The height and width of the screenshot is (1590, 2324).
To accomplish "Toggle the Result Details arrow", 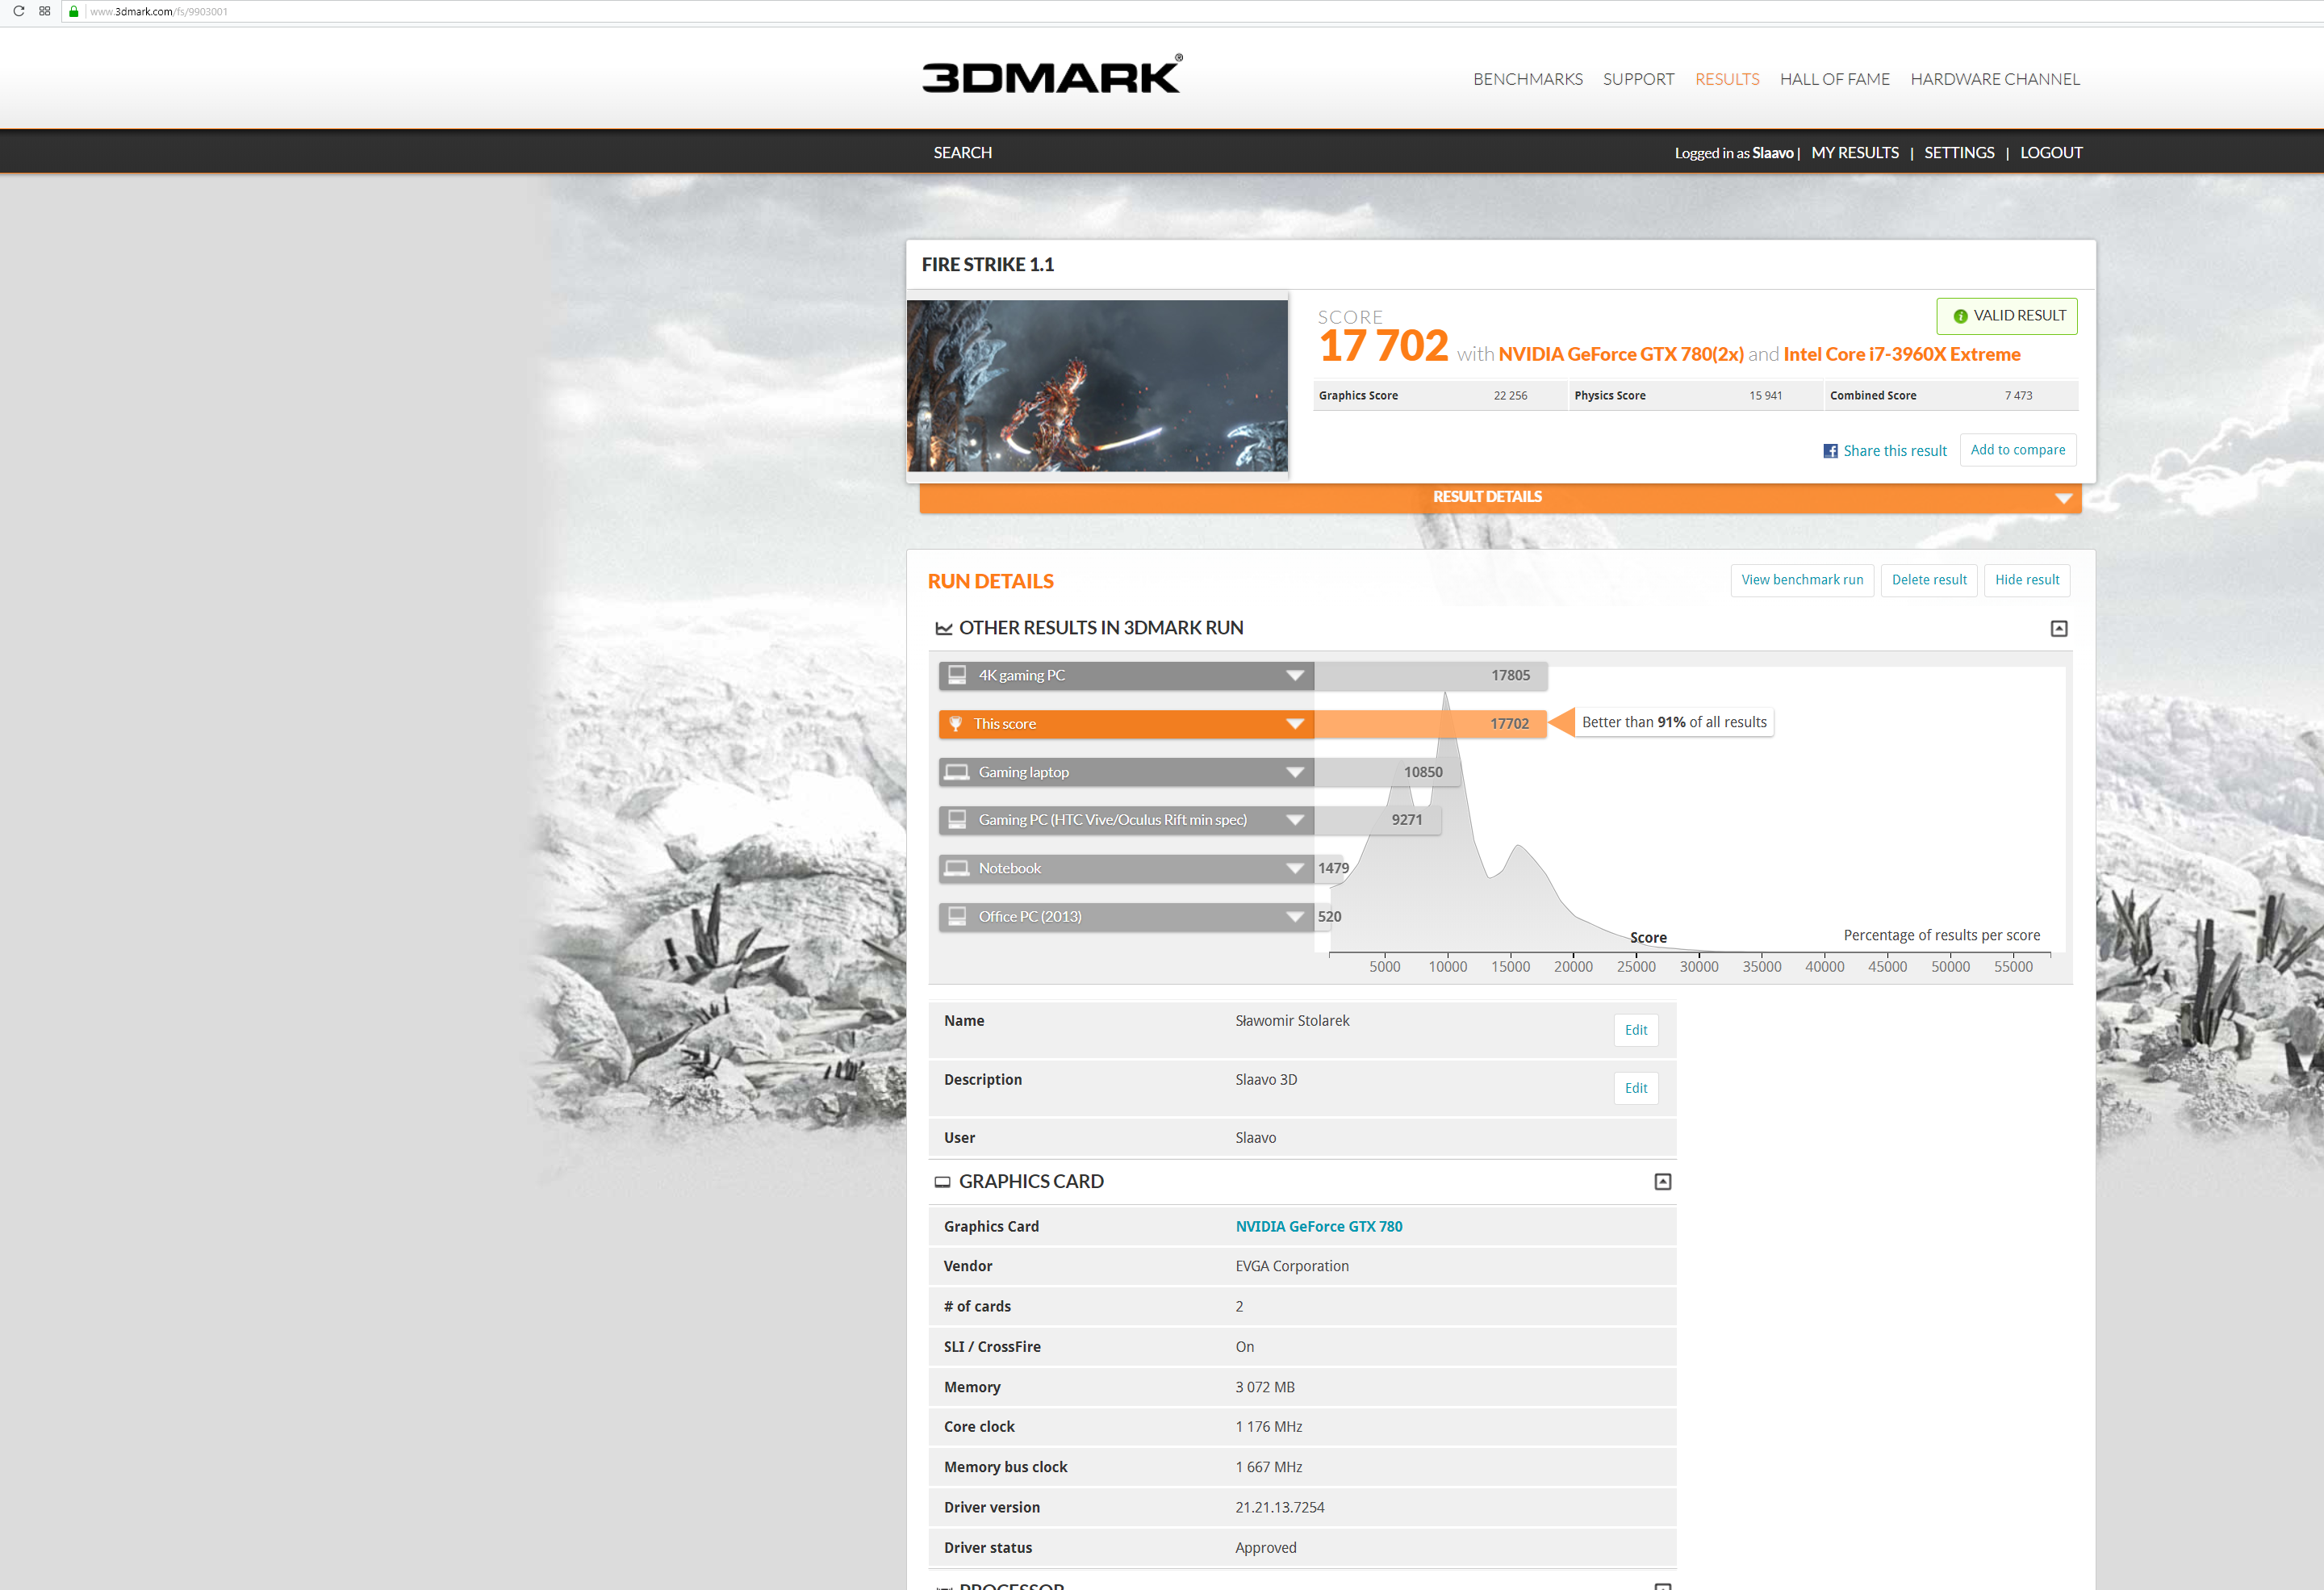I will pyautogui.click(x=2063, y=498).
